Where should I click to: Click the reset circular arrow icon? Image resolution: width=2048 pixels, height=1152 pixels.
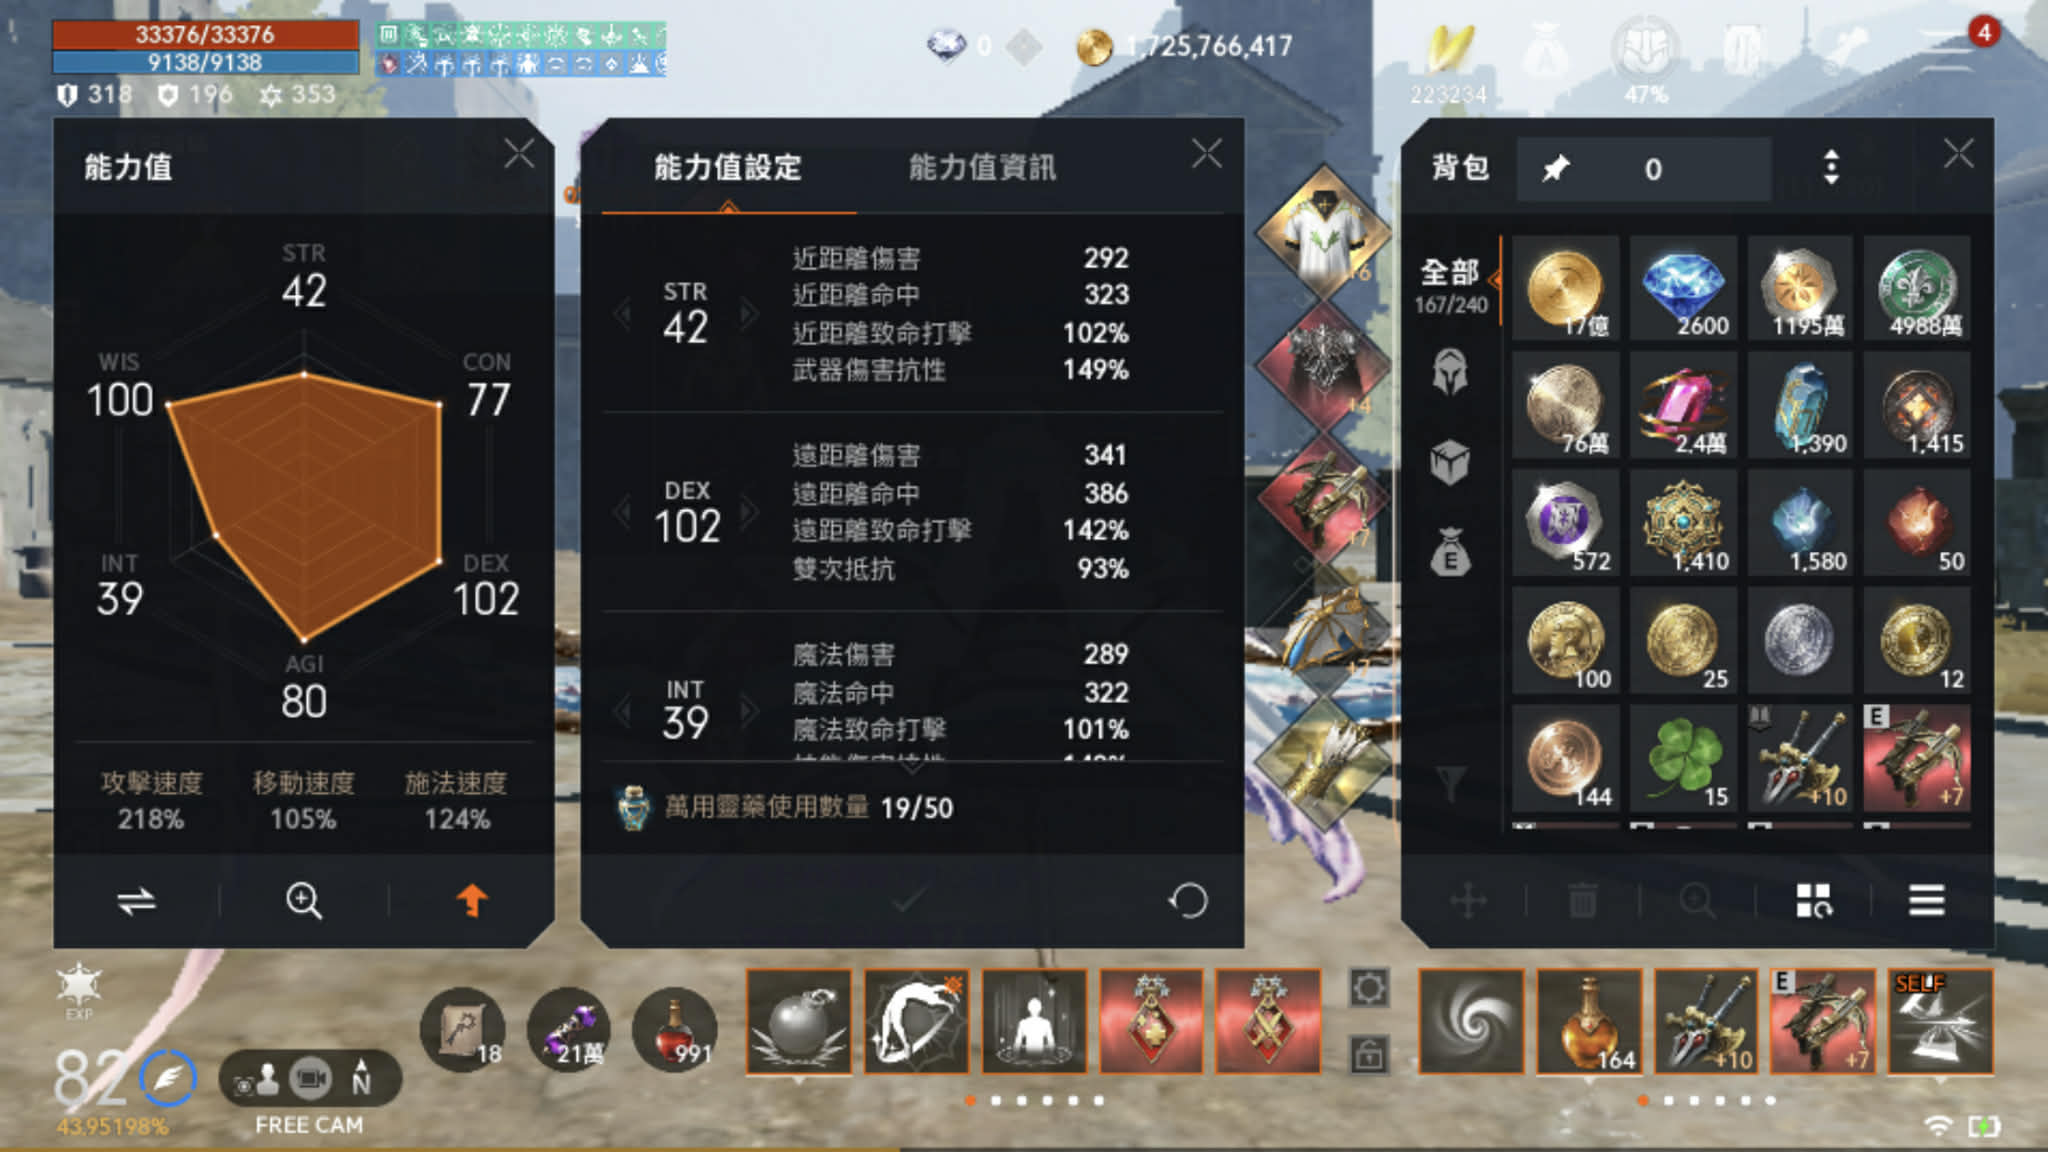(1188, 901)
